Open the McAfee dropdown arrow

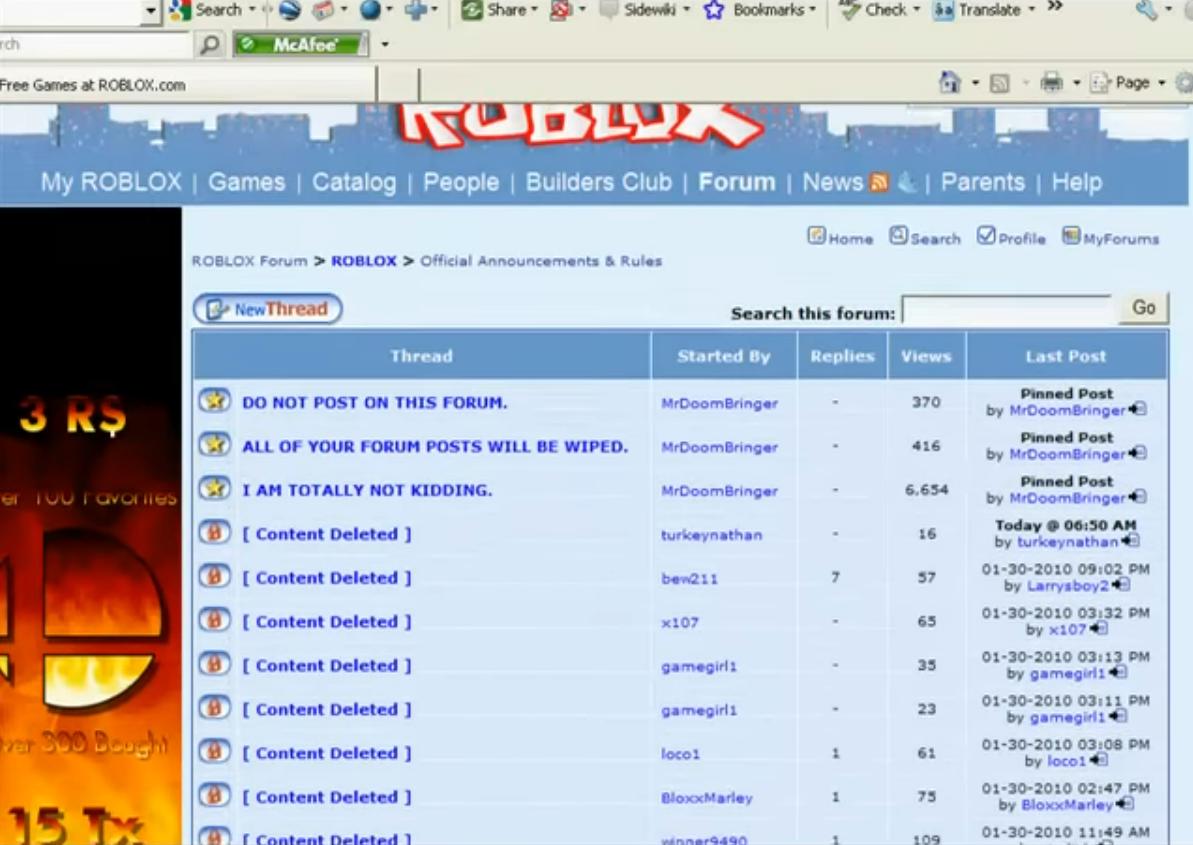[x=385, y=45]
